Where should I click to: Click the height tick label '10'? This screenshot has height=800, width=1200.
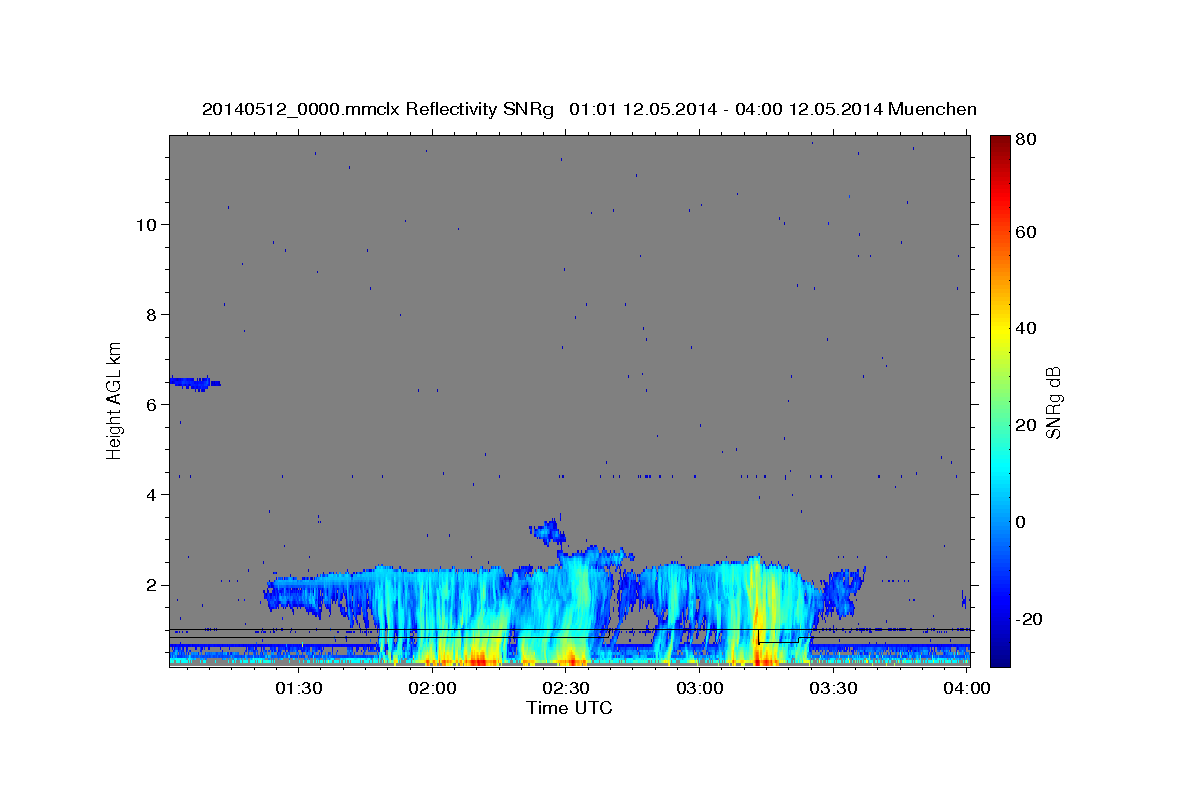tap(146, 224)
